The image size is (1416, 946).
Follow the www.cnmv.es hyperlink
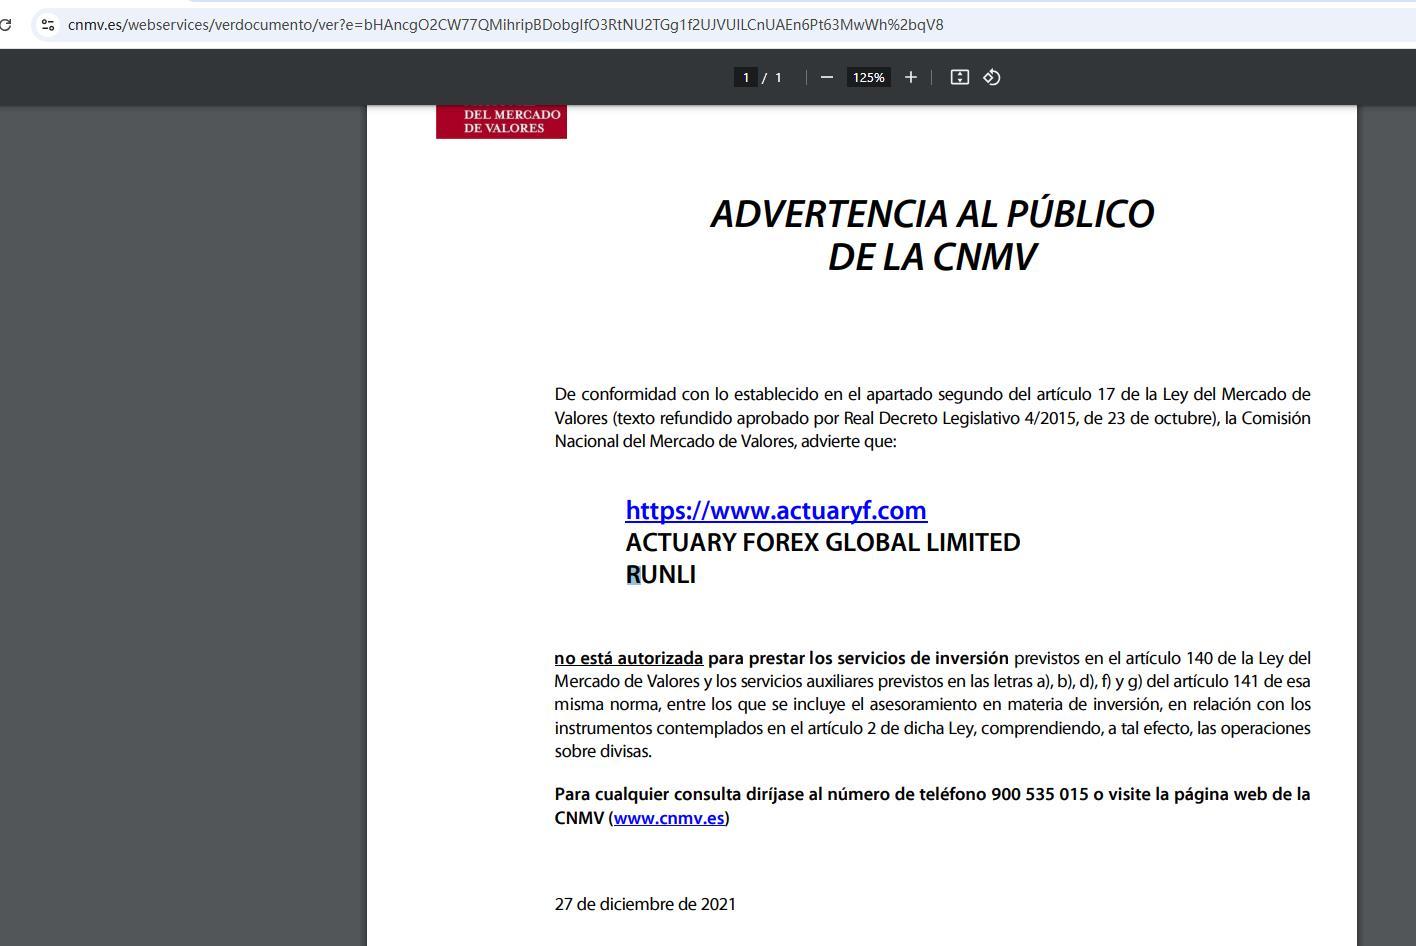click(x=668, y=818)
